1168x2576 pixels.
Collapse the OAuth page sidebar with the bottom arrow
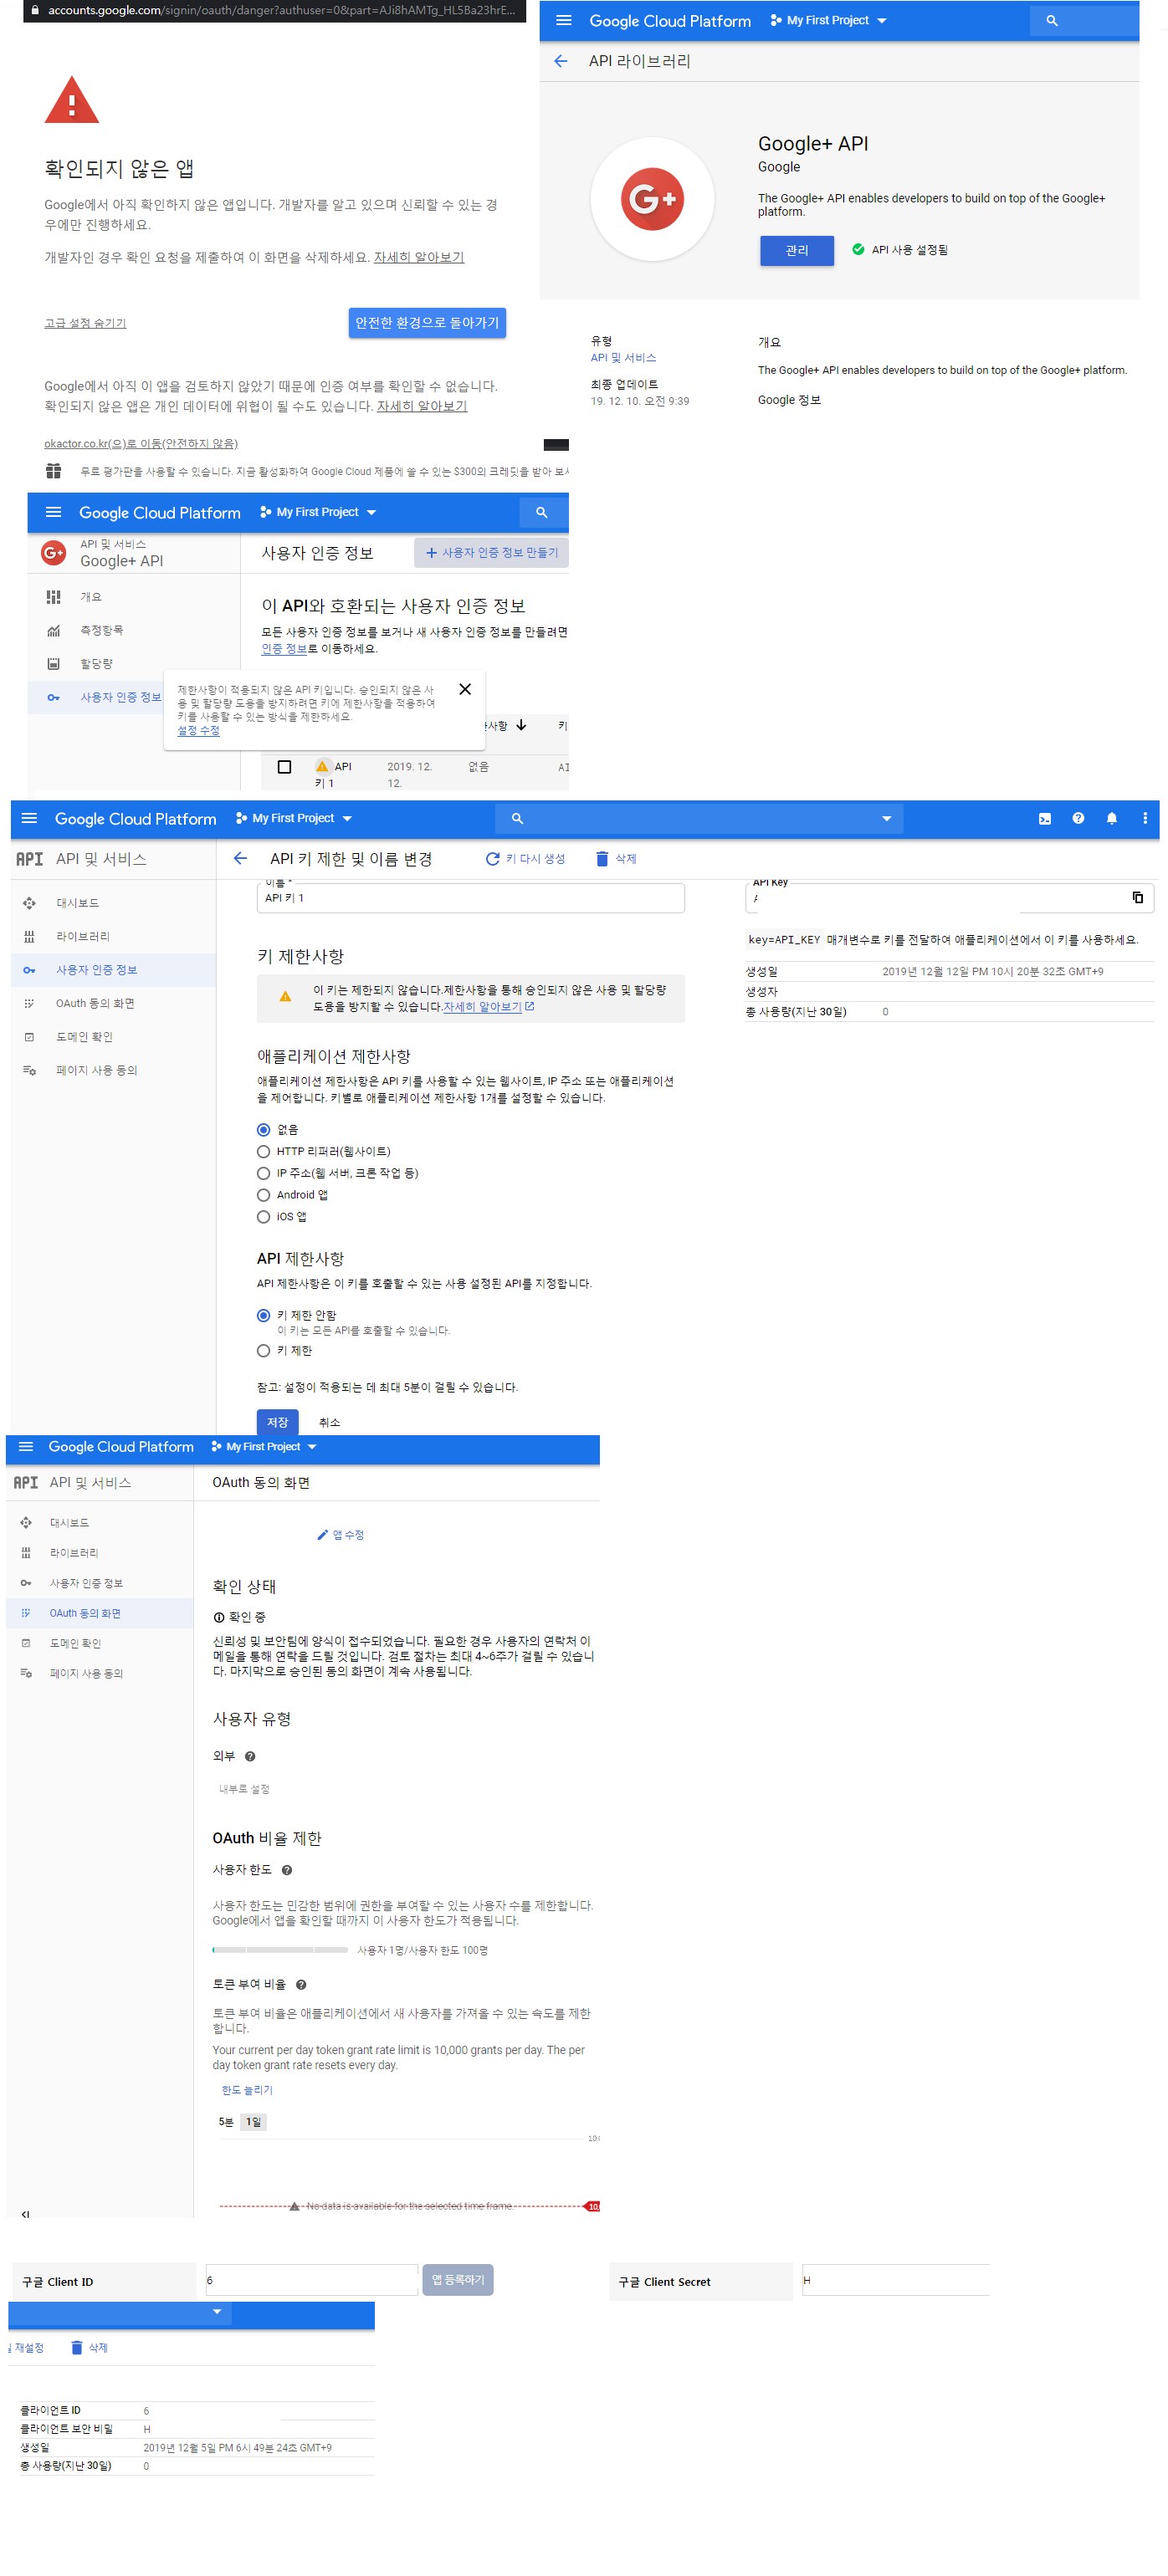26,2214
